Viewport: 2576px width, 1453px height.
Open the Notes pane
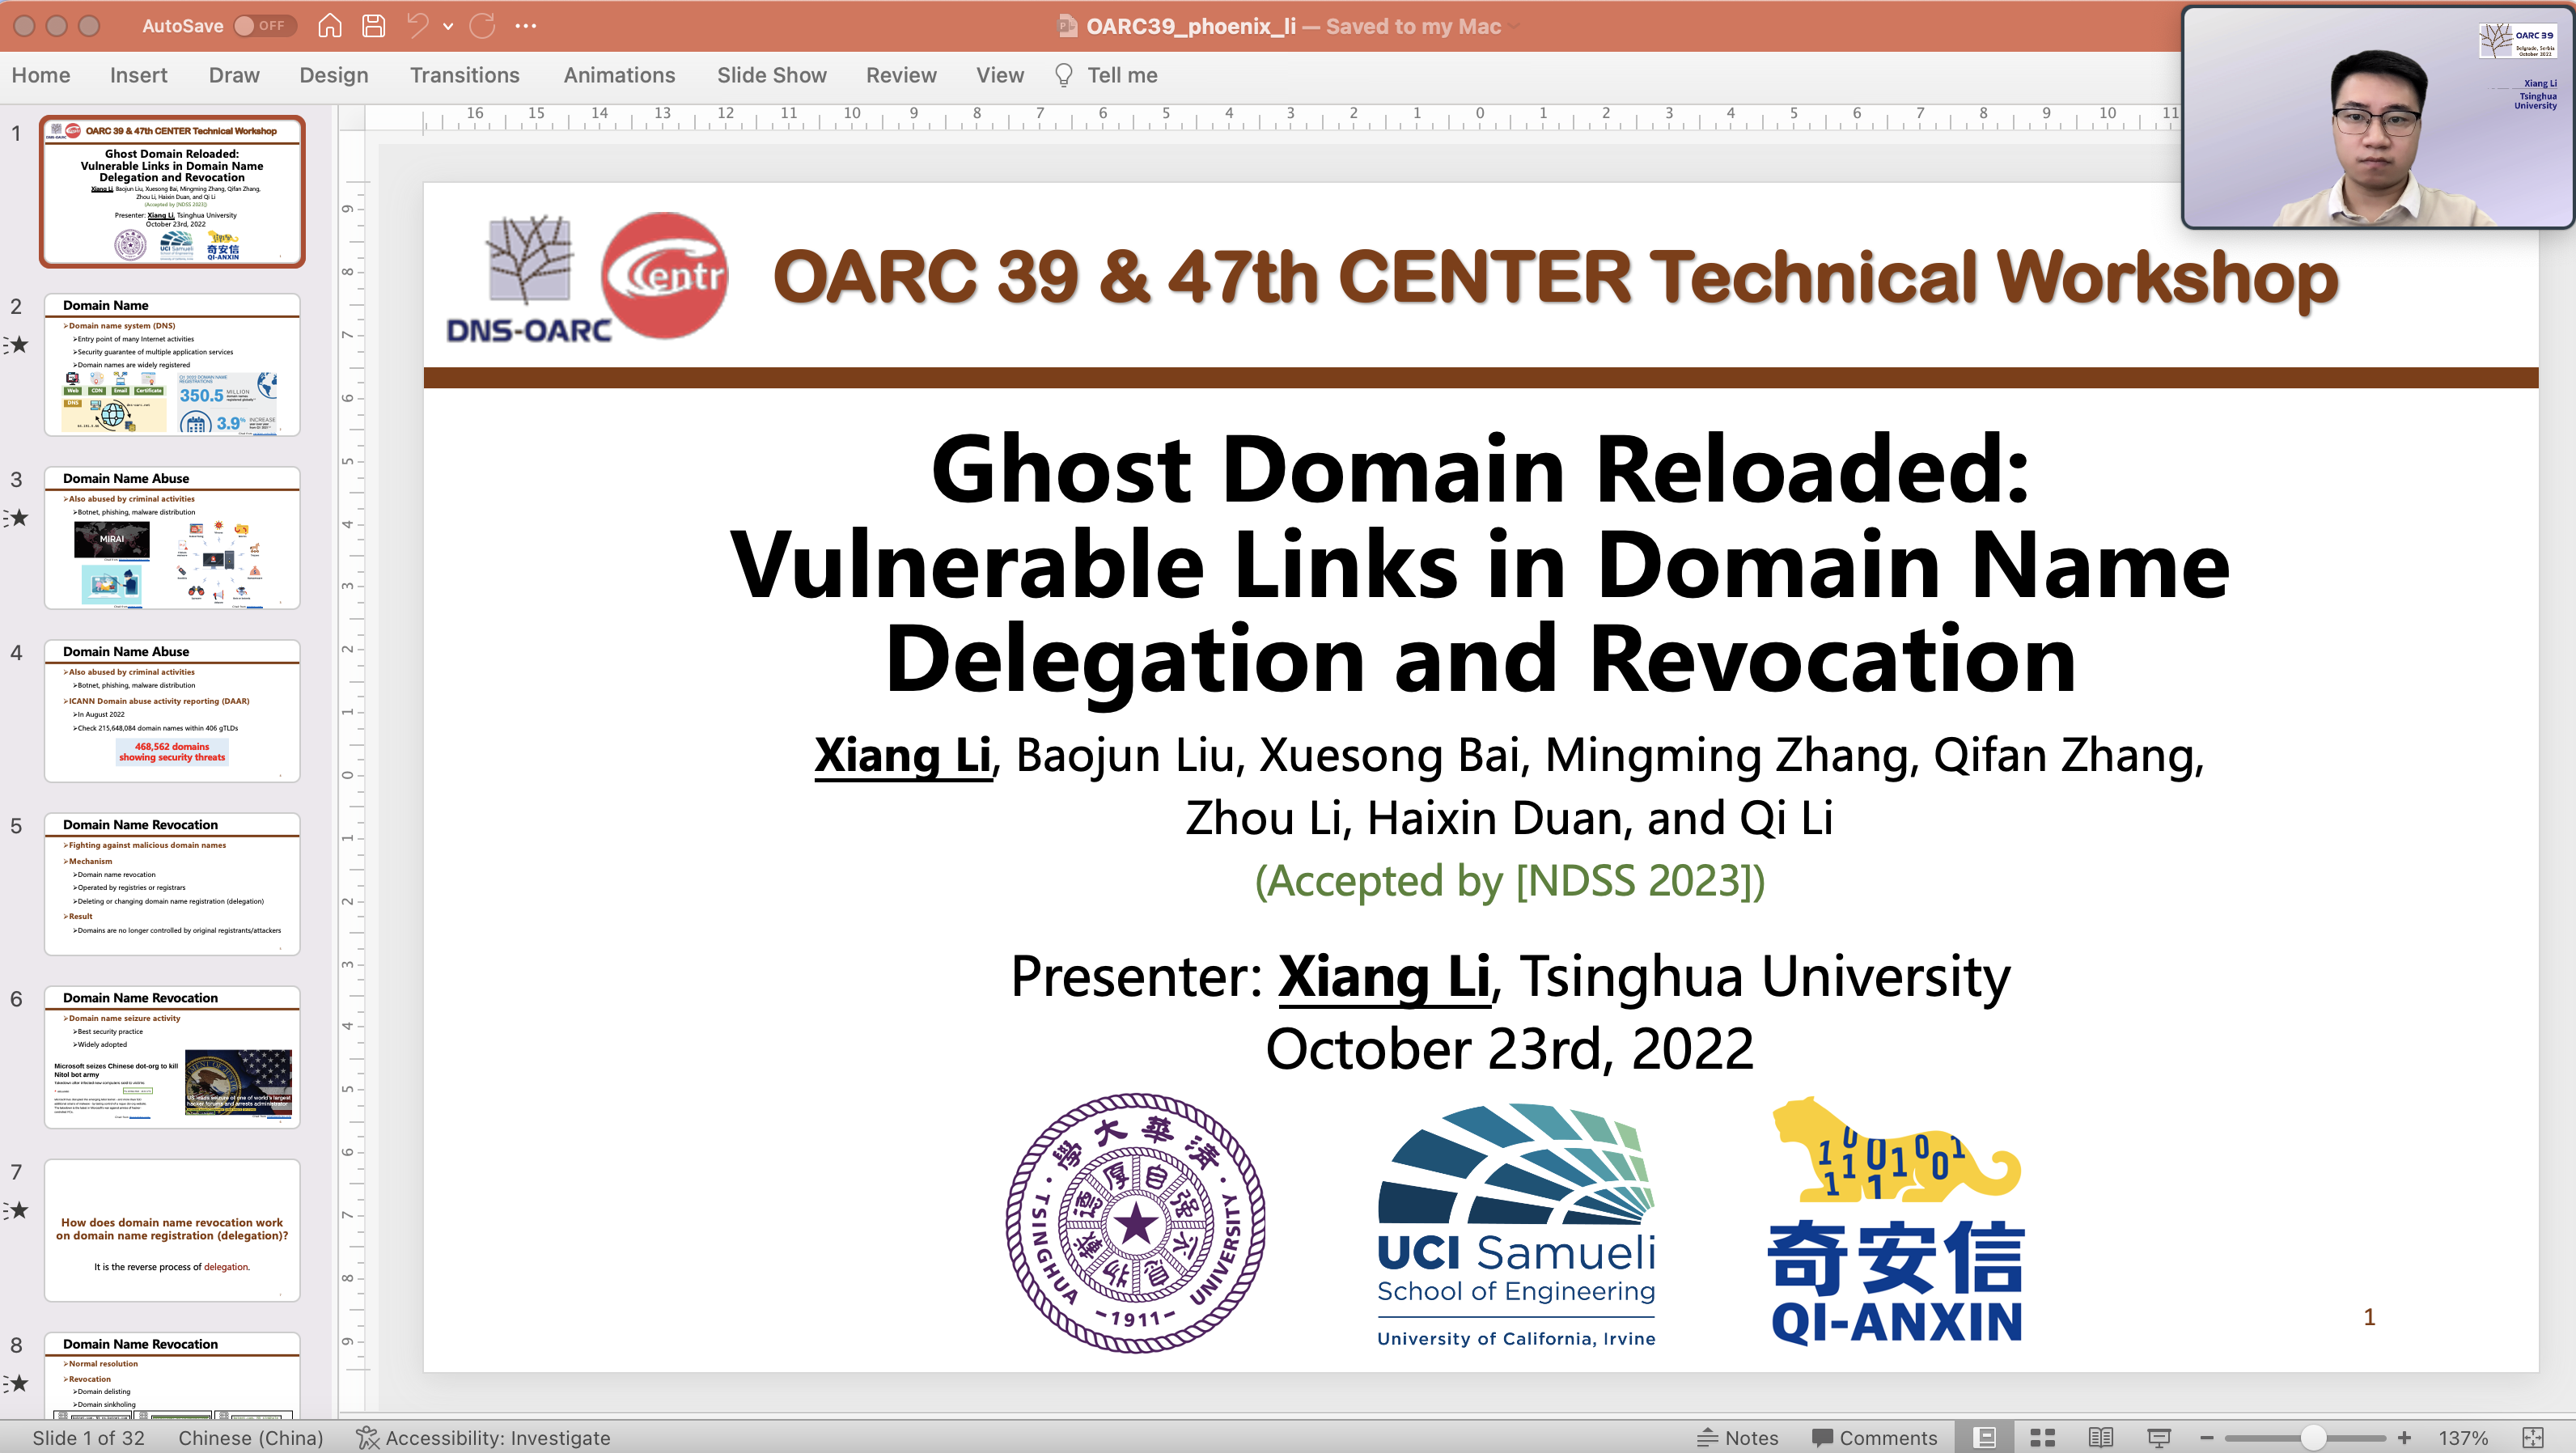click(1739, 1437)
